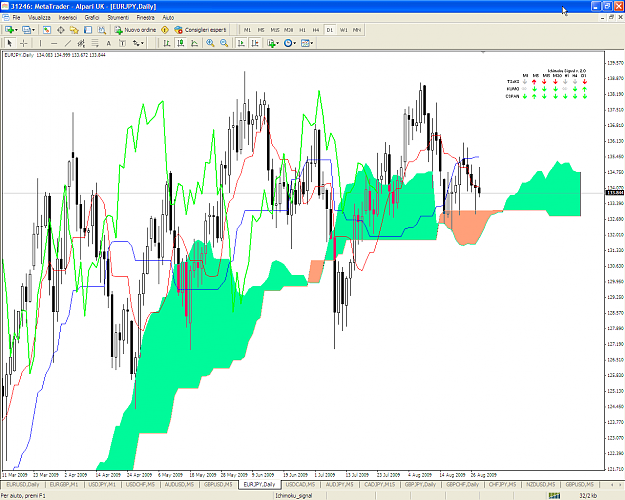
Task: Select MN monthly timeframe
Action: point(357,30)
